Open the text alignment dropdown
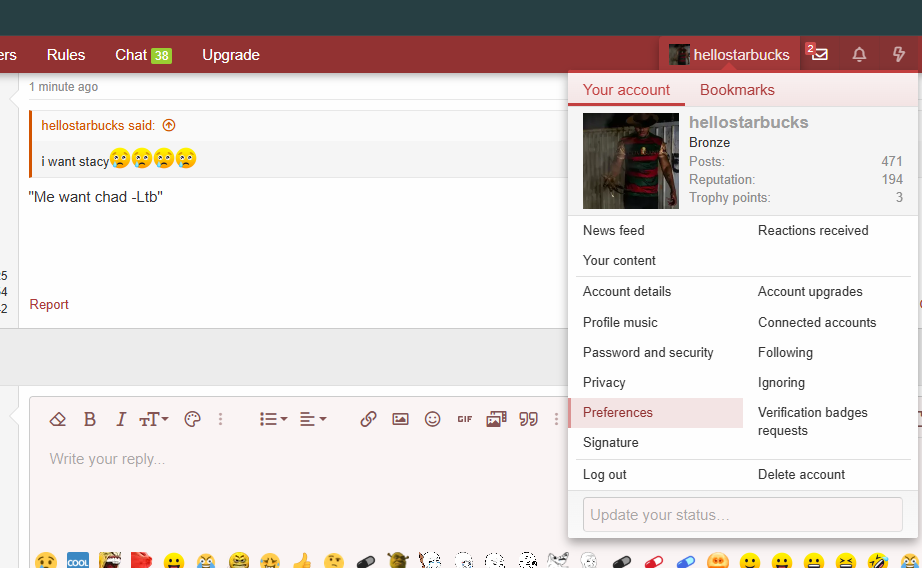 [313, 419]
